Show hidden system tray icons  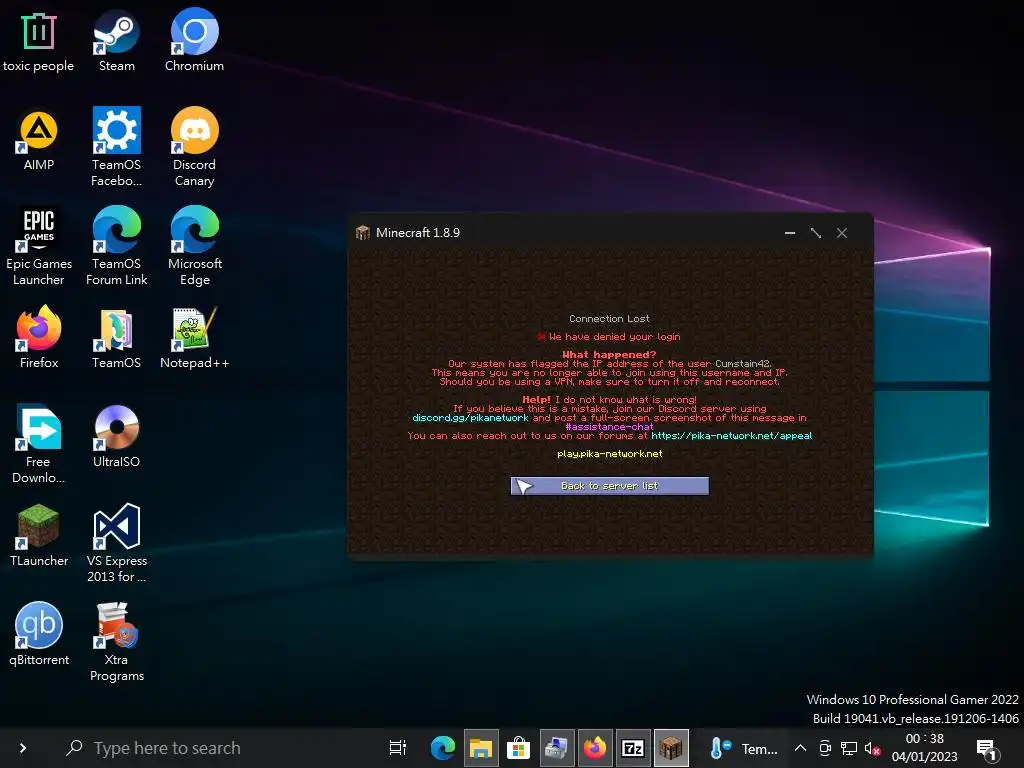click(x=800, y=748)
